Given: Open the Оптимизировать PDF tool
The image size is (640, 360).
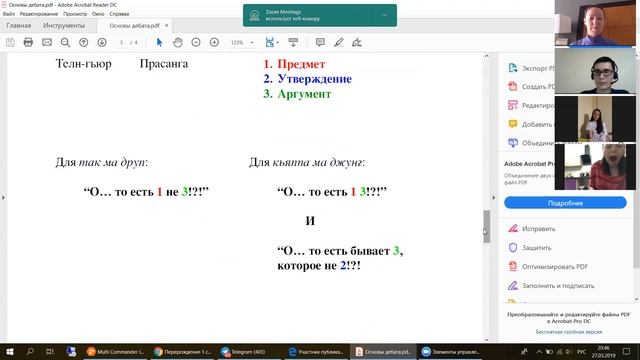Looking at the screenshot, I should point(547,267).
